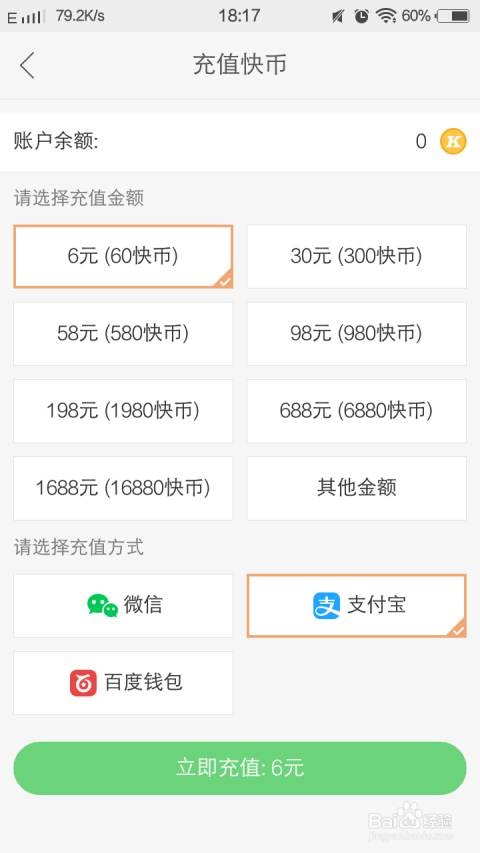Tap the battery indicator icon
The image size is (480, 853).
(453, 16)
